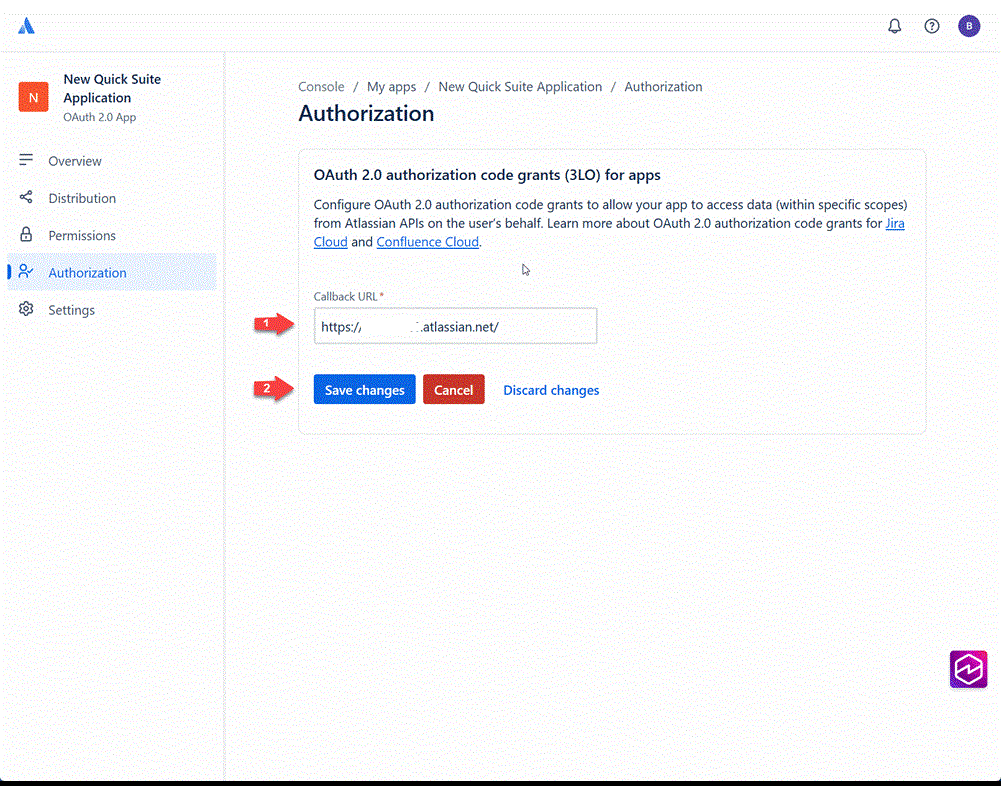Open the Jira Cloud link
1001x787 pixels.
coord(894,223)
